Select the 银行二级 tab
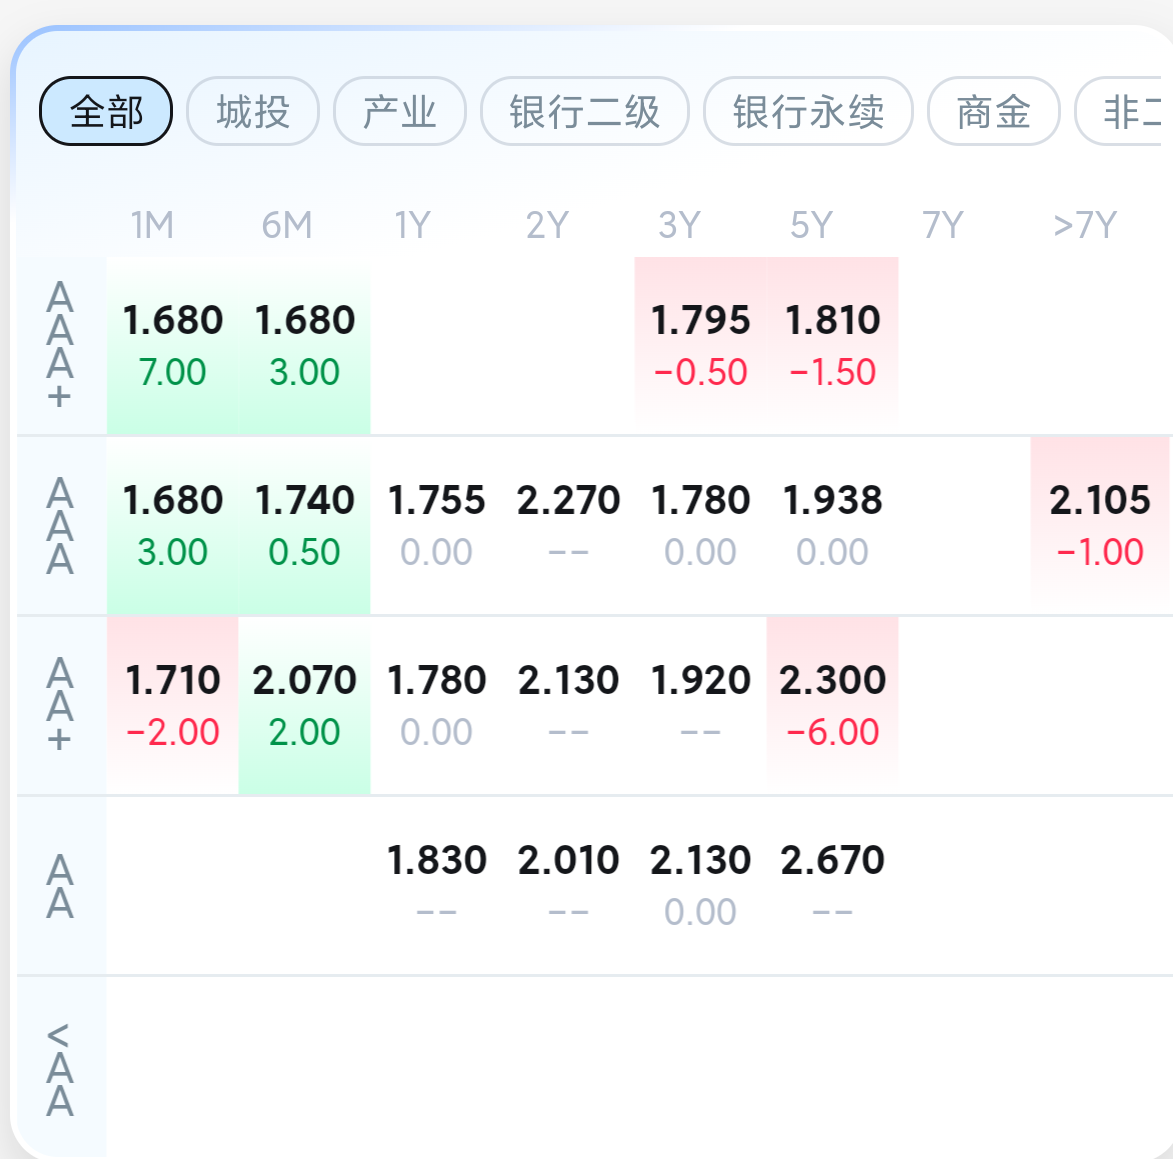 tap(585, 111)
